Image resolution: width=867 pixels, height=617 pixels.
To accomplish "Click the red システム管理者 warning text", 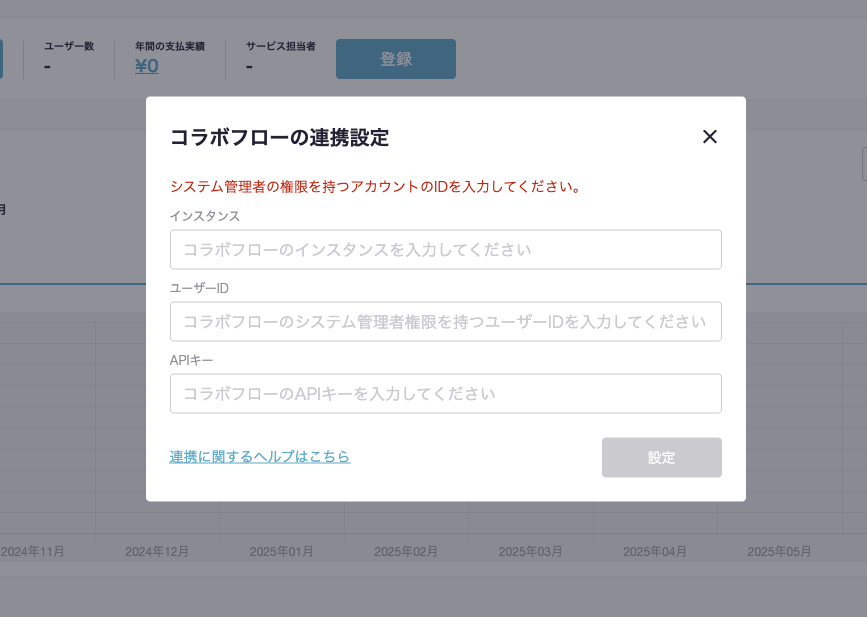I will [376, 187].
